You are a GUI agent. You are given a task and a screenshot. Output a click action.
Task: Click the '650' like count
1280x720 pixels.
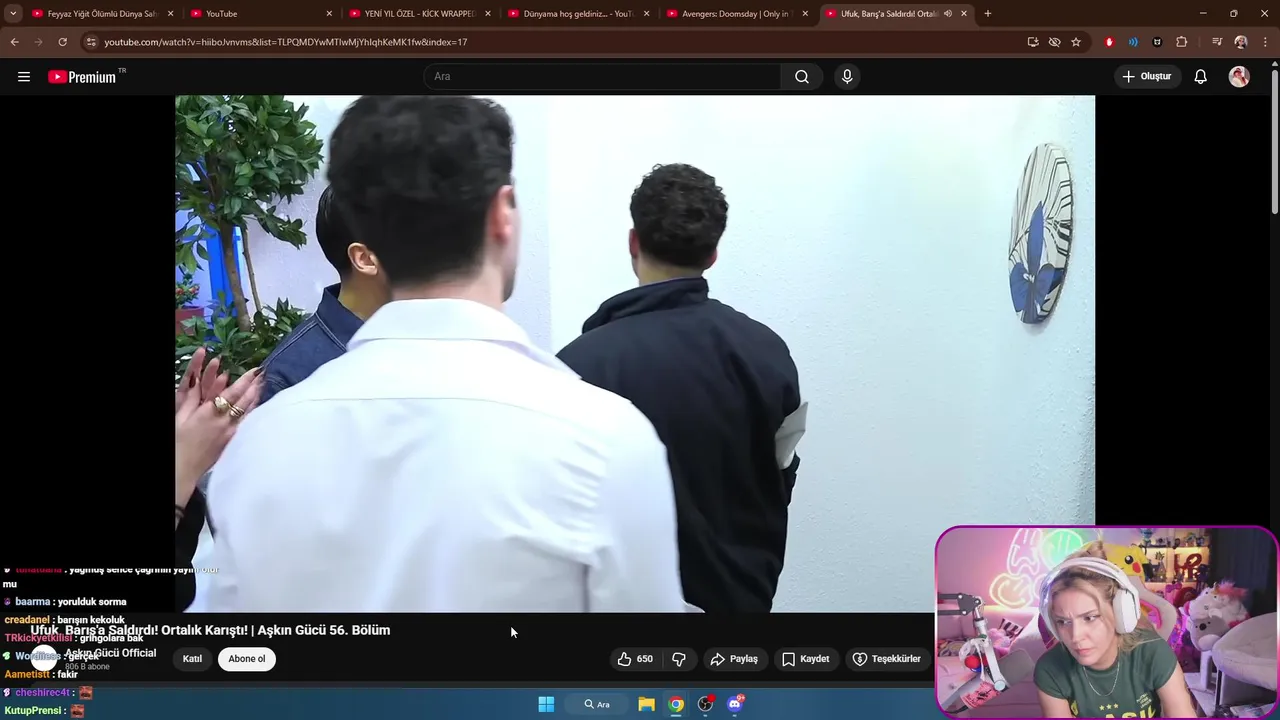[x=645, y=659]
